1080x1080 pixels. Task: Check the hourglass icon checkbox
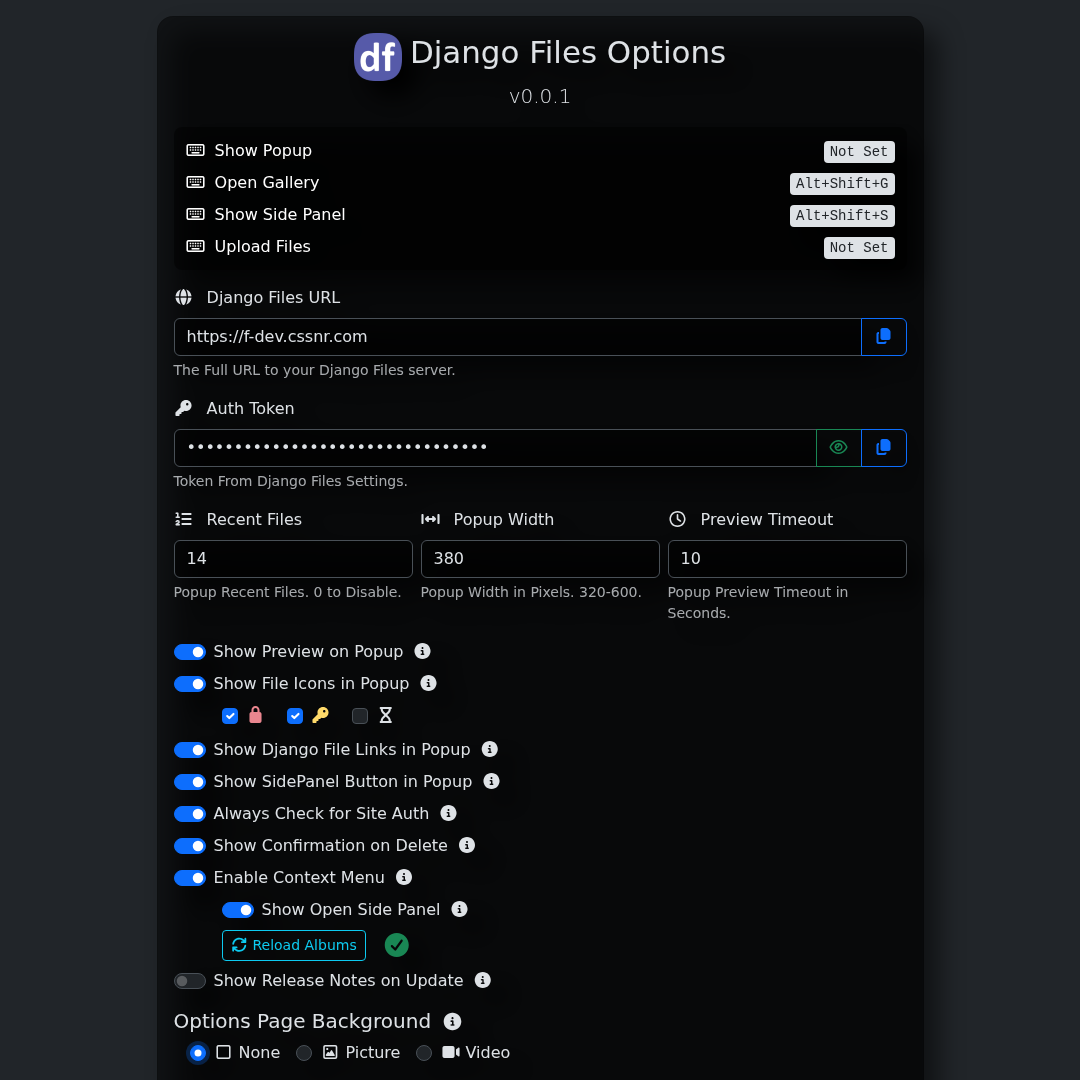coord(360,716)
